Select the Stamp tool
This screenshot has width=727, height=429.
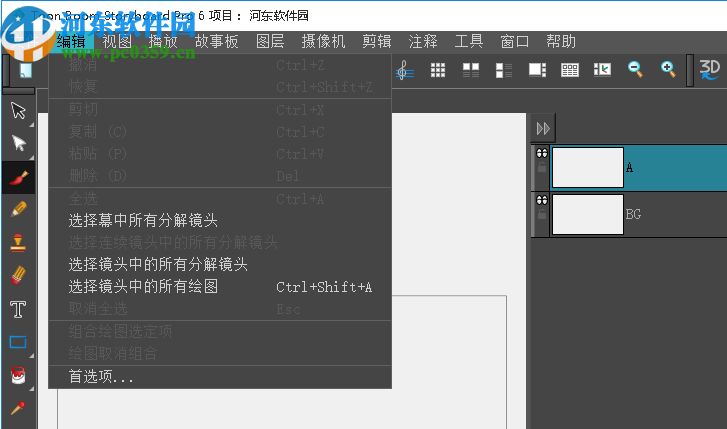point(18,243)
